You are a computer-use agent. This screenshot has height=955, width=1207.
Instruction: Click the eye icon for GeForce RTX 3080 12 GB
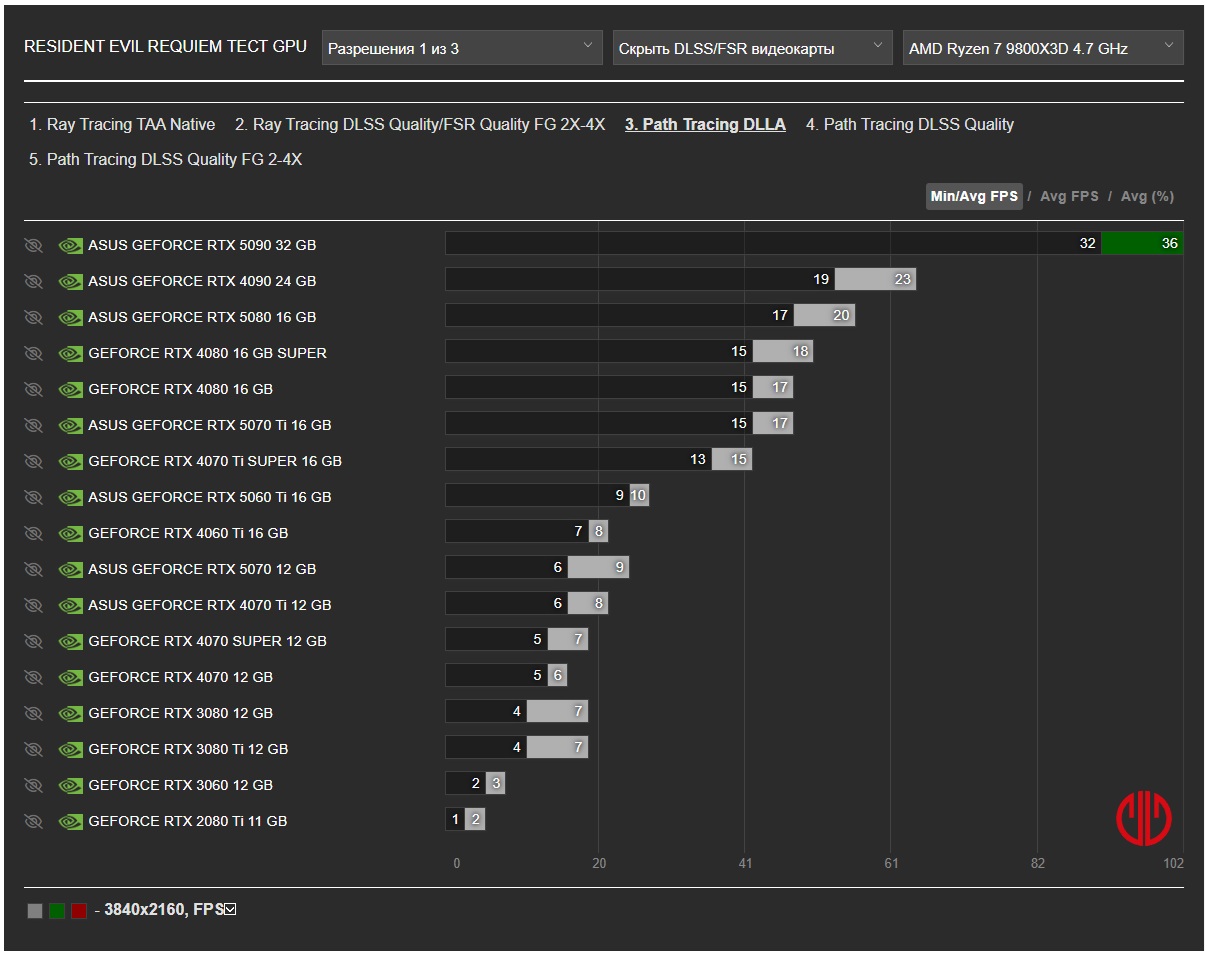33,713
